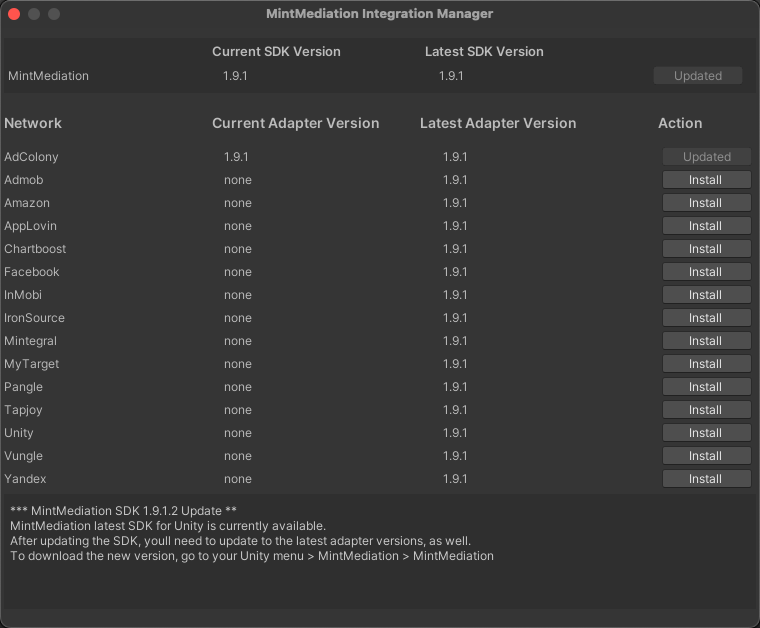This screenshot has height=628, width=760.
Task: Install the Mintegral adapter
Action: [x=706, y=341]
